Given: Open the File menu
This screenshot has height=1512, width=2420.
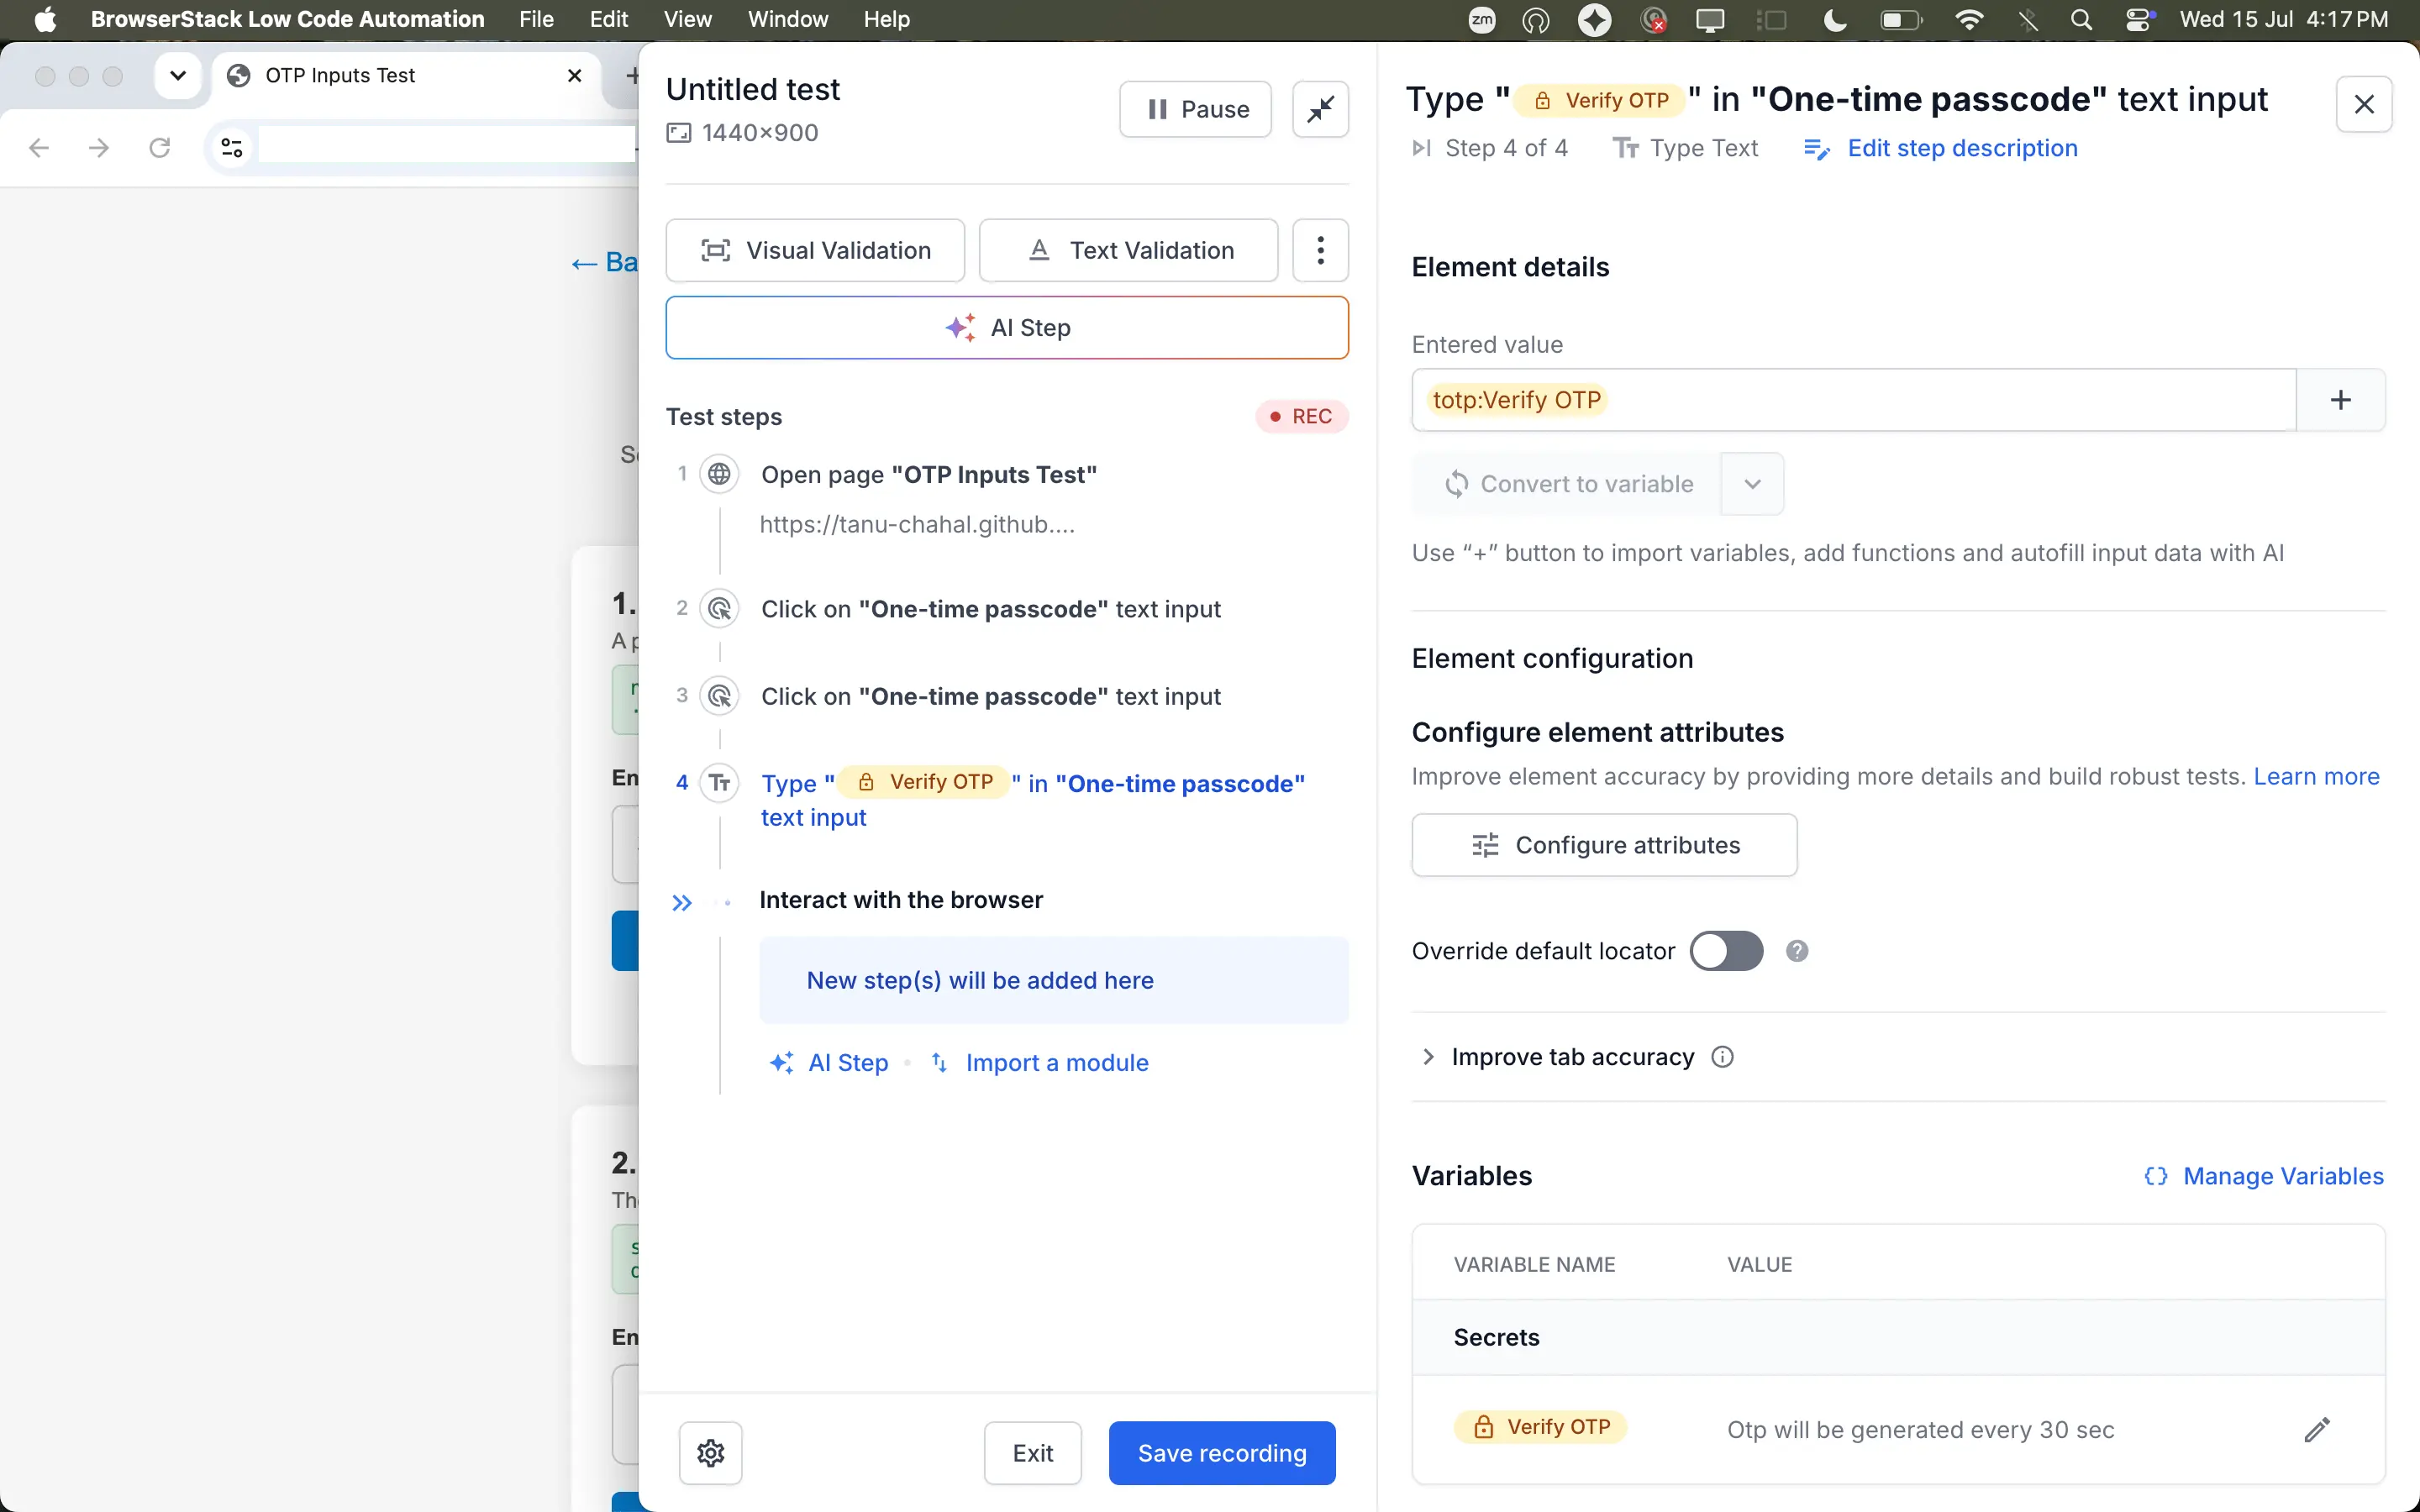Looking at the screenshot, I should tap(536, 19).
